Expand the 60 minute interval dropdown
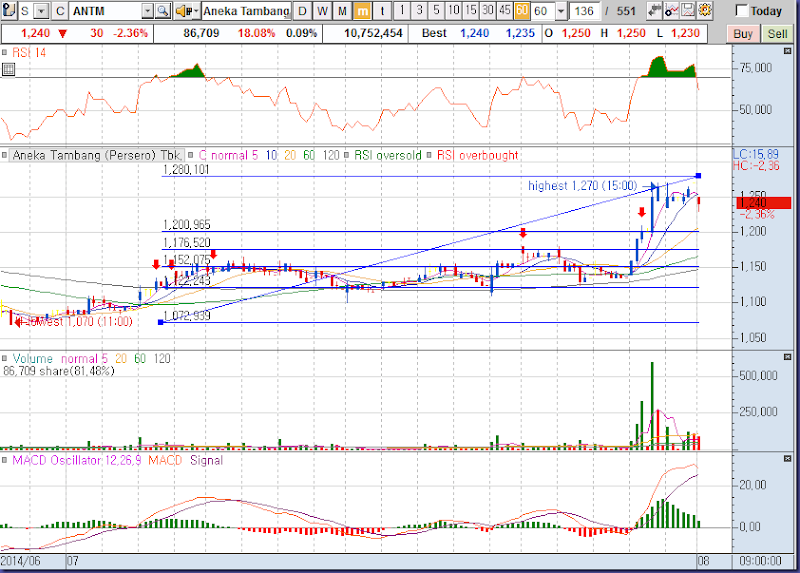This screenshot has width=800, height=573. [x=561, y=11]
